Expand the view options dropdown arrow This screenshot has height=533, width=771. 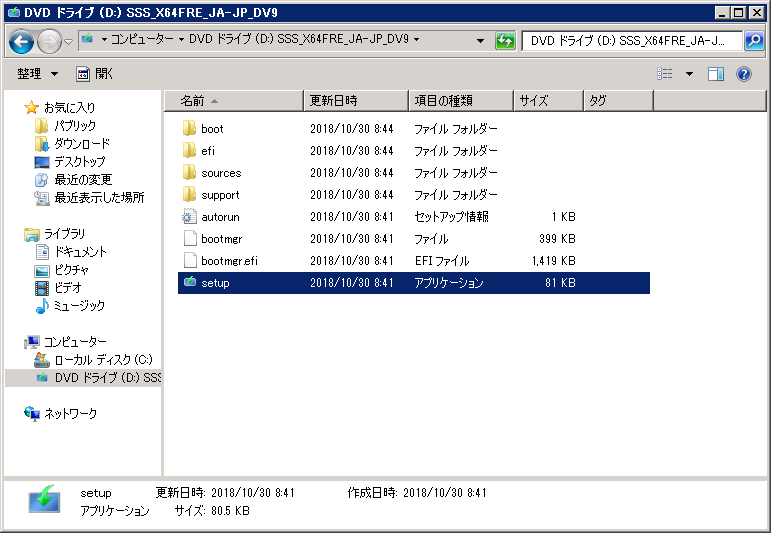[689, 74]
